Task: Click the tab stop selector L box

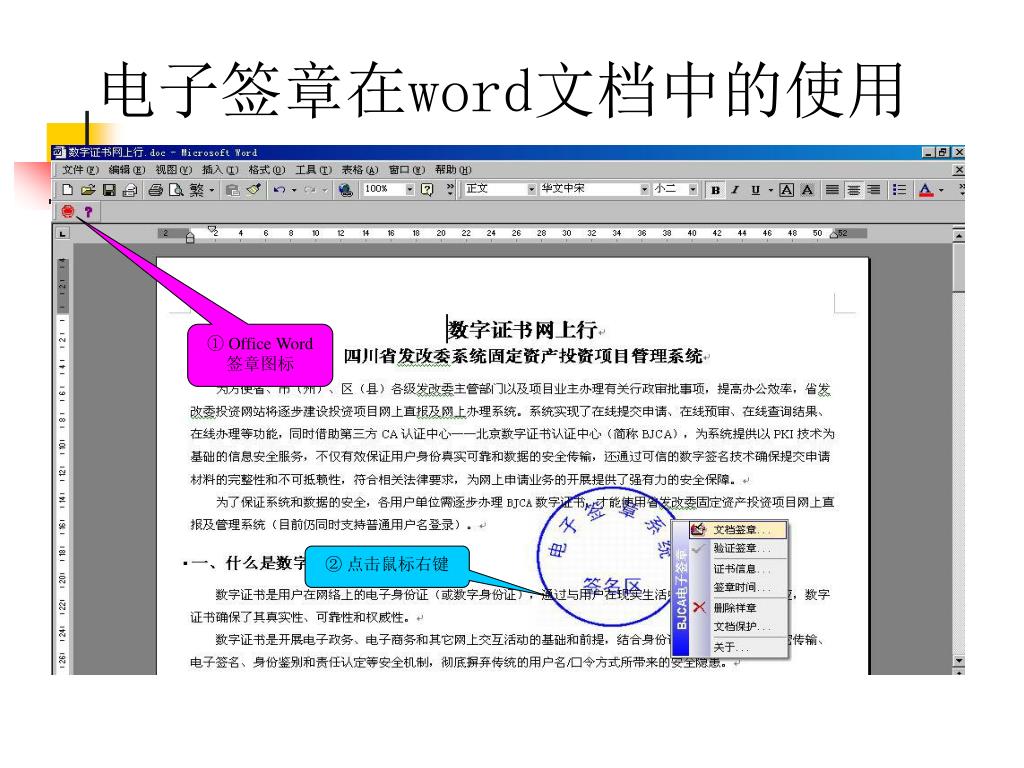Action: (62, 233)
